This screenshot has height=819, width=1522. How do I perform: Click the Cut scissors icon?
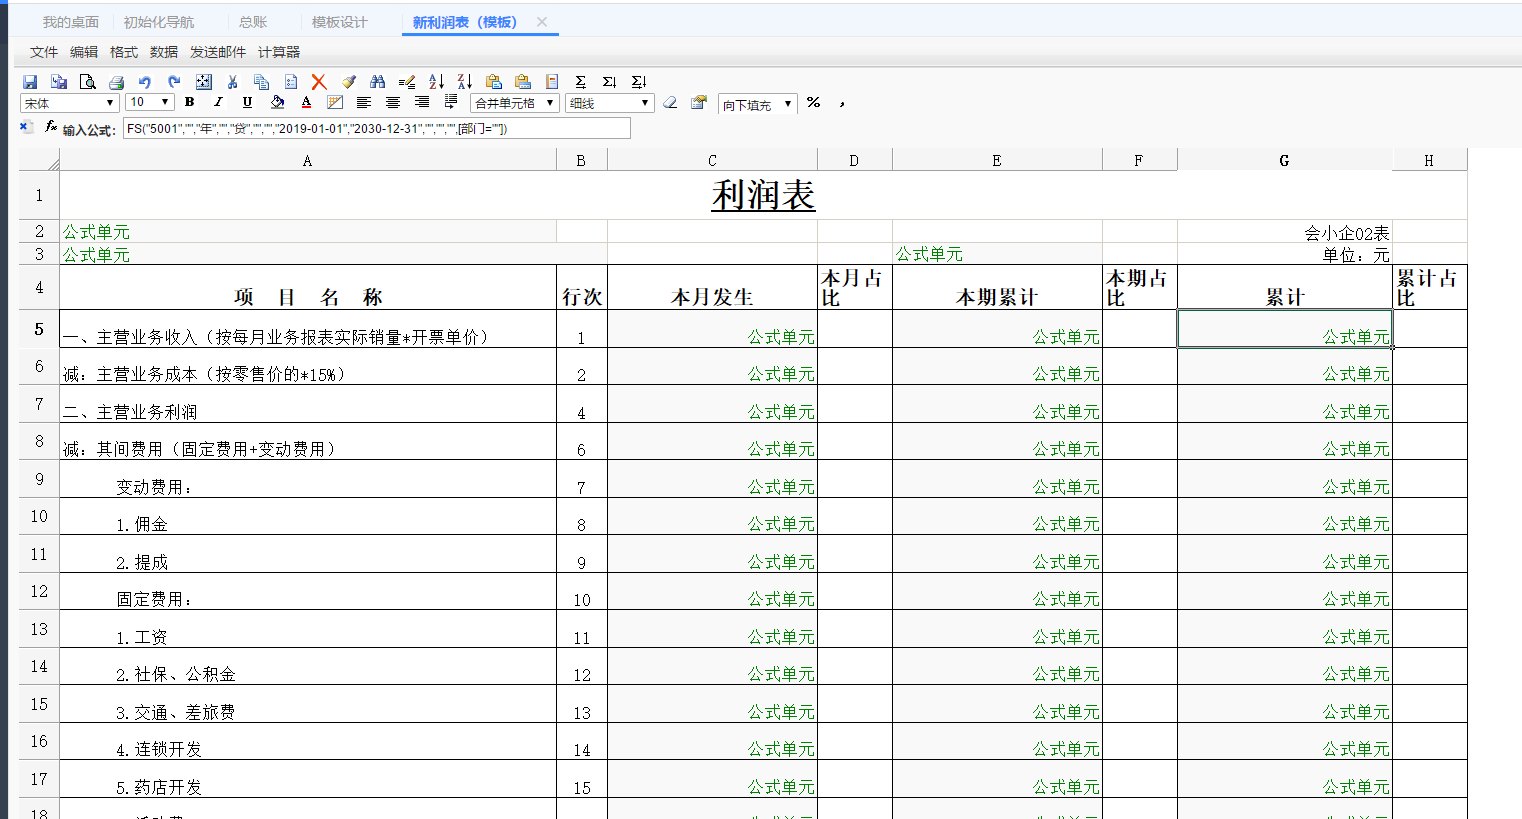tap(232, 82)
